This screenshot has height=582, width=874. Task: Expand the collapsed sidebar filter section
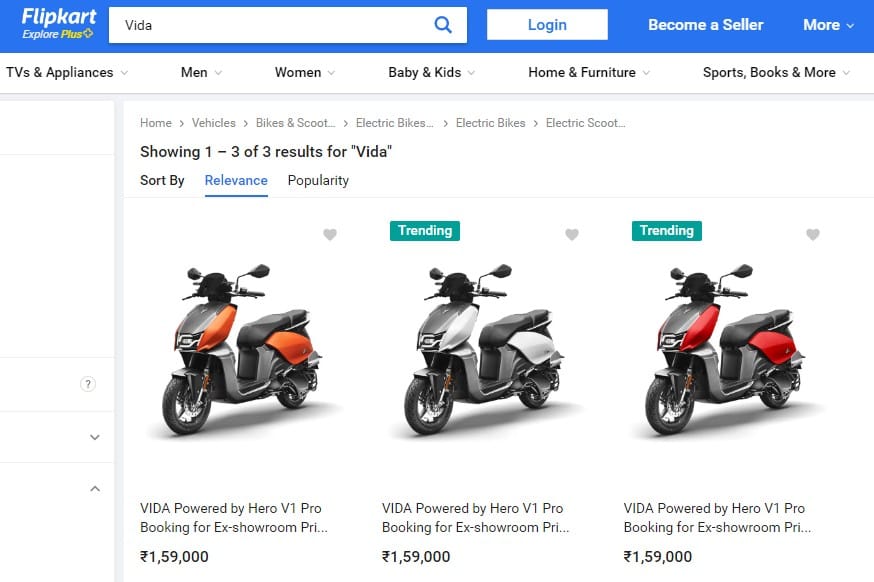(95, 437)
